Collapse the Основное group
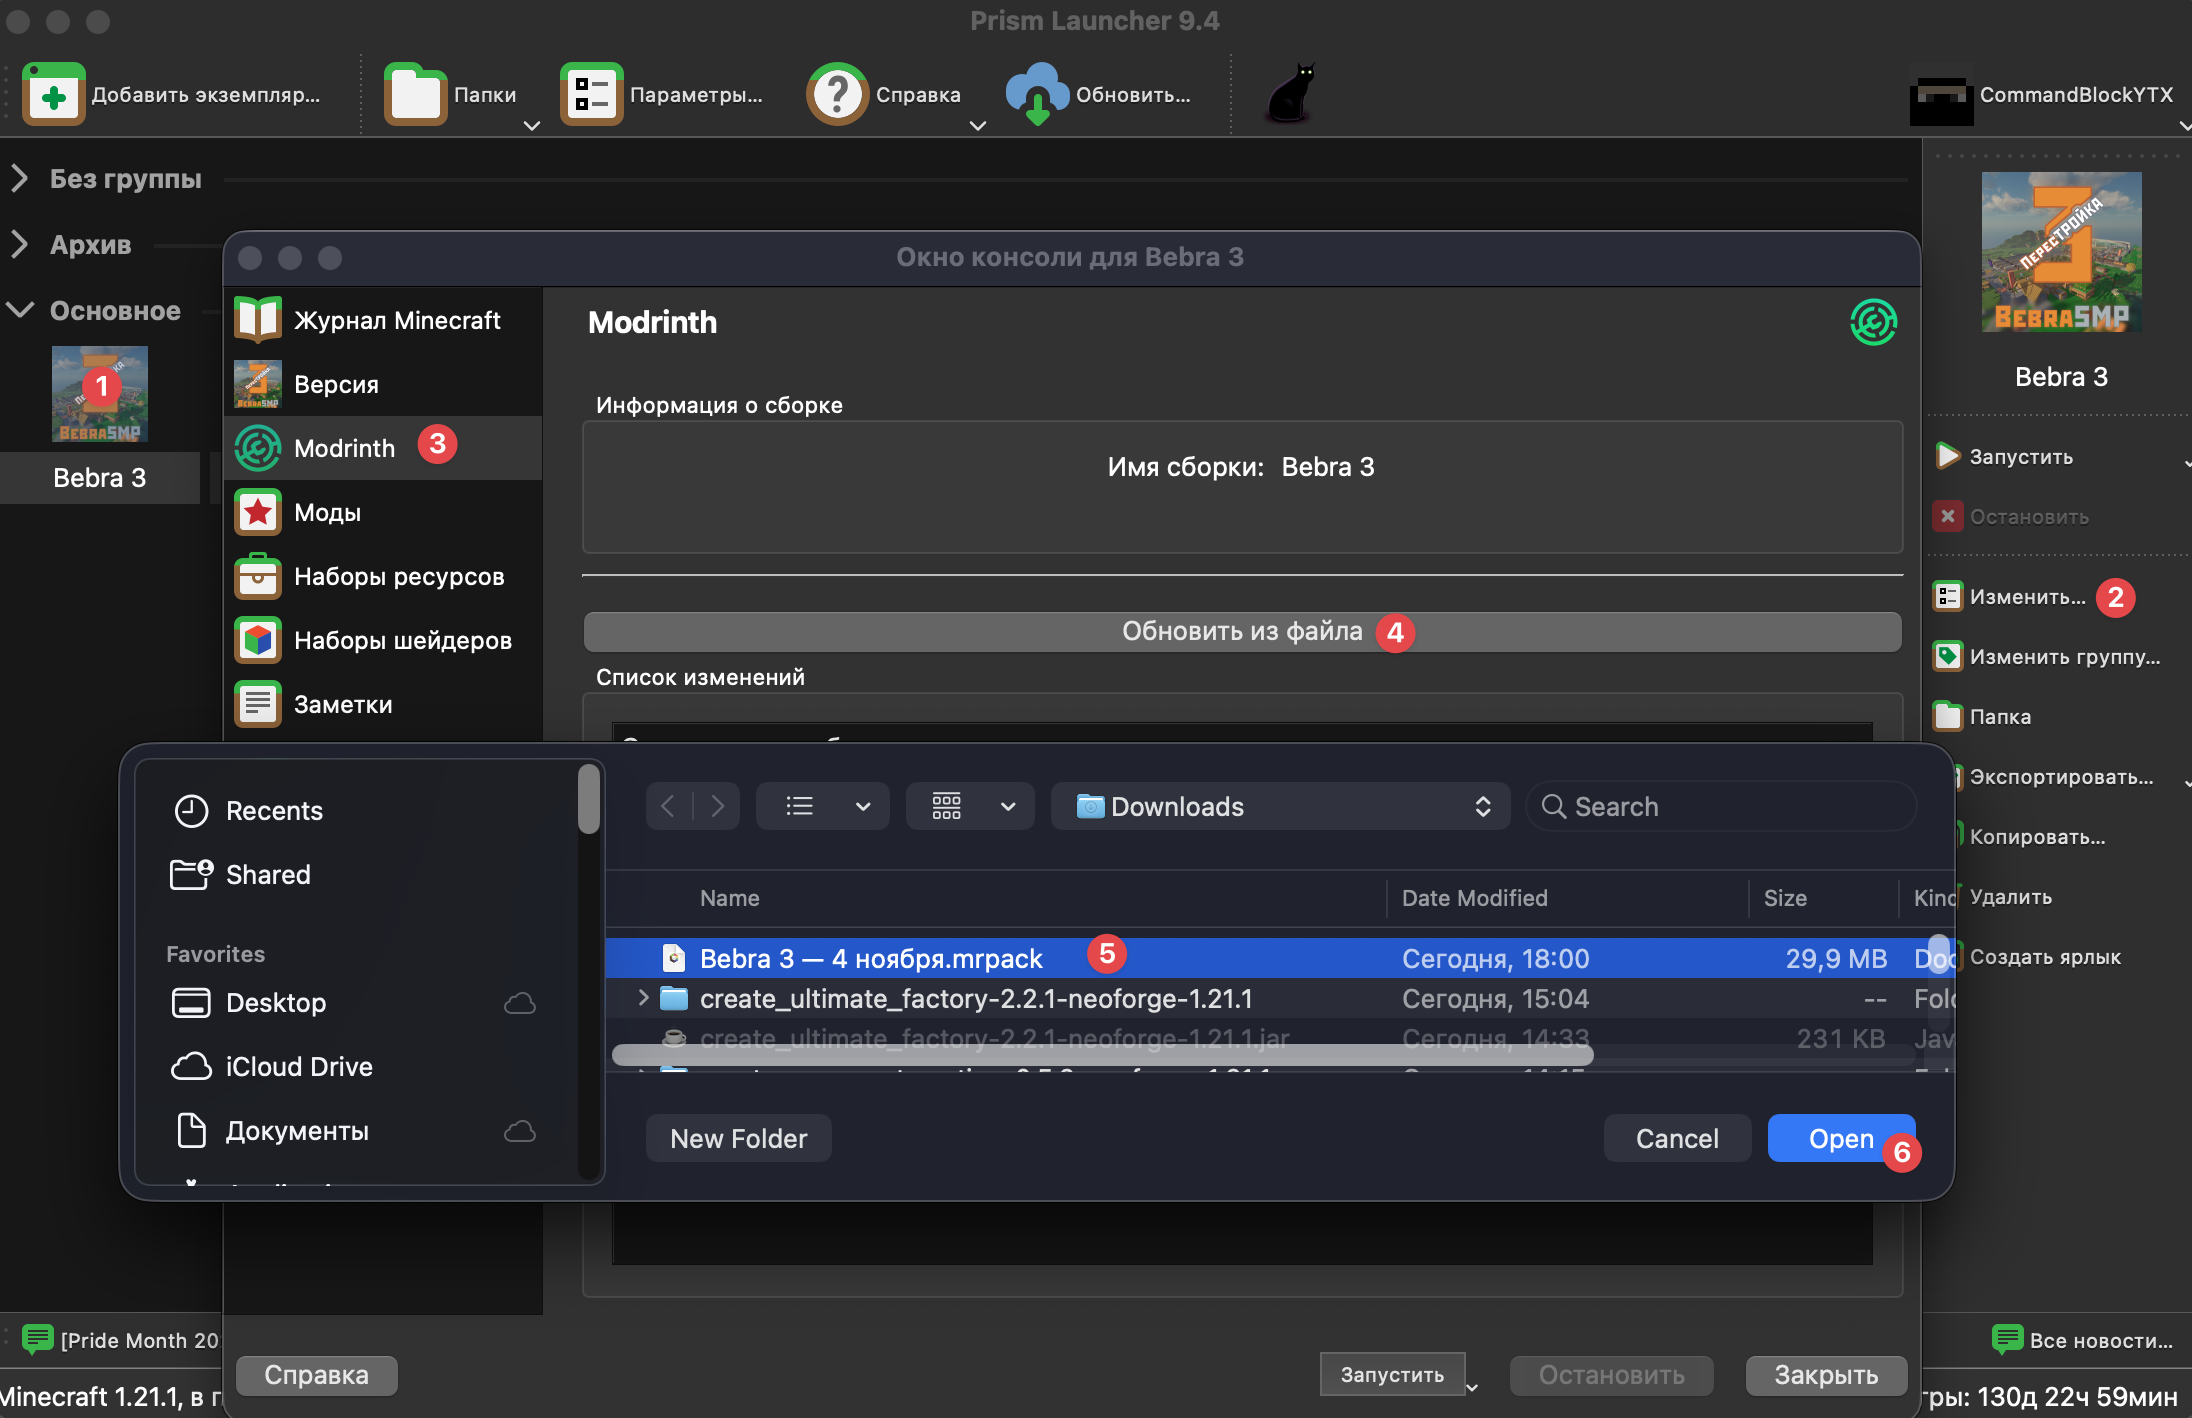 (20, 310)
